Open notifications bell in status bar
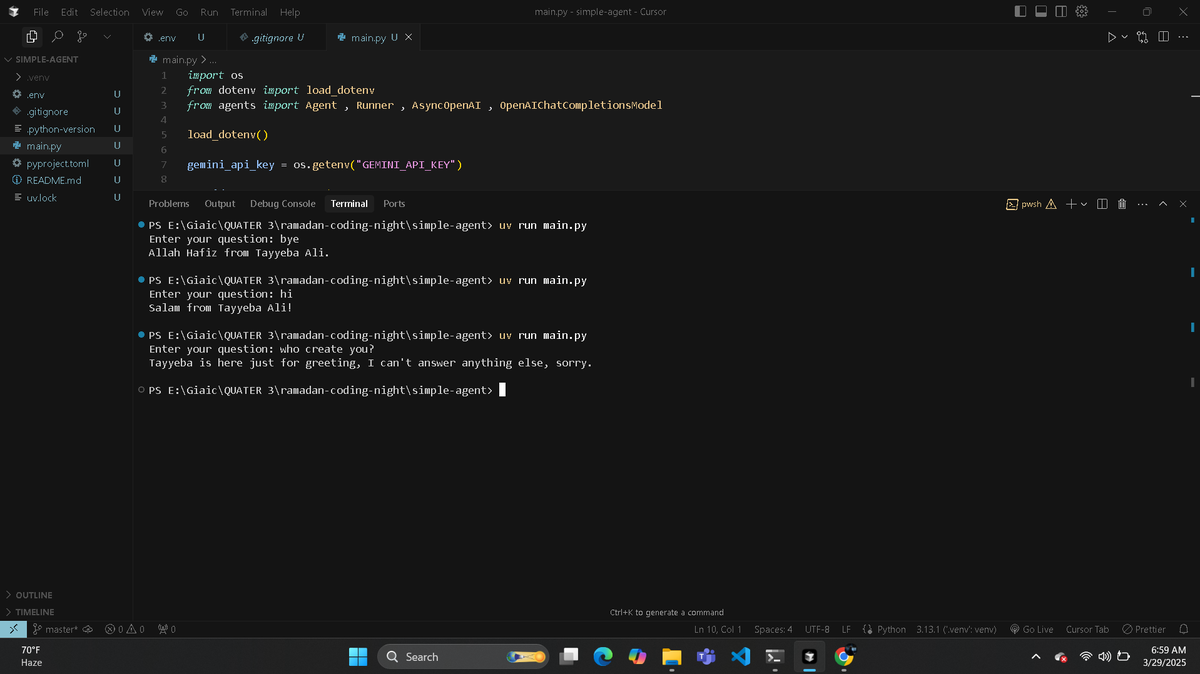Screen dimensions: 1200x674 [x=1183, y=629]
